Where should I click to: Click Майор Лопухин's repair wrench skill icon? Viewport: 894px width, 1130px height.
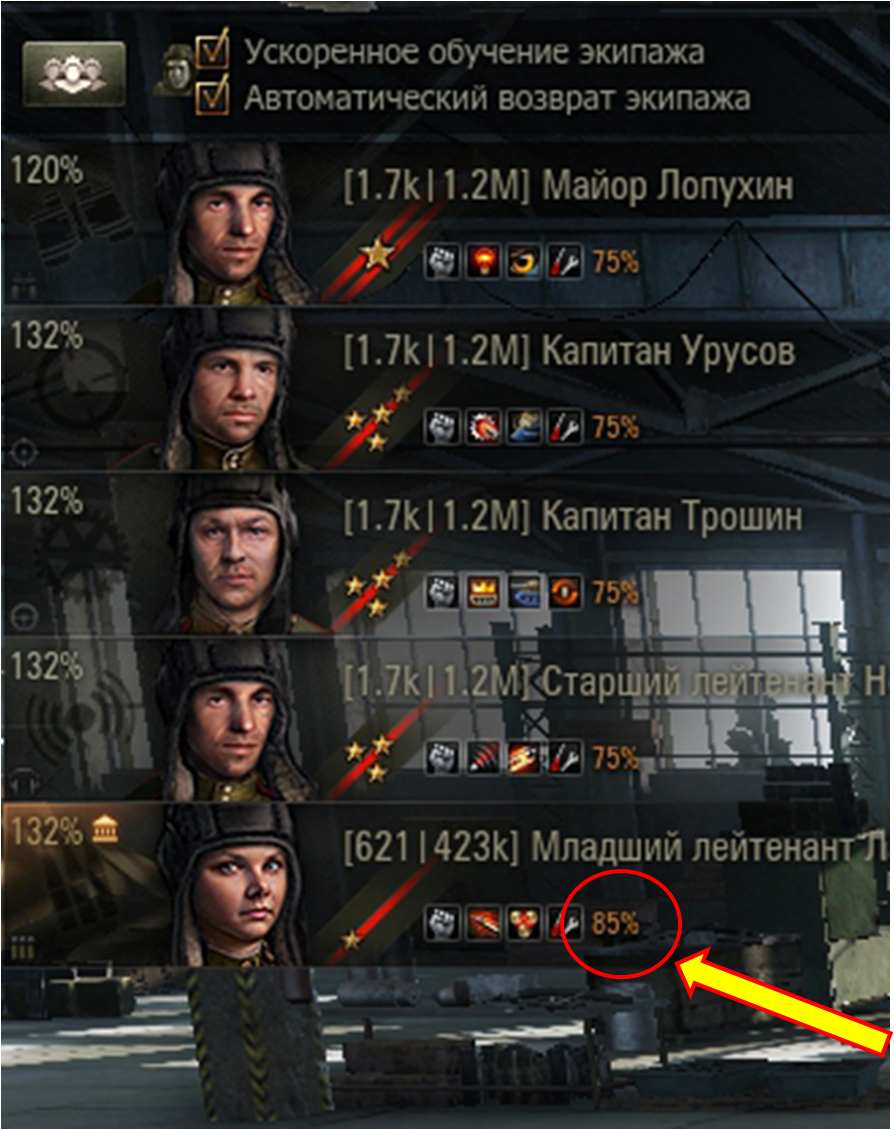pos(565,261)
